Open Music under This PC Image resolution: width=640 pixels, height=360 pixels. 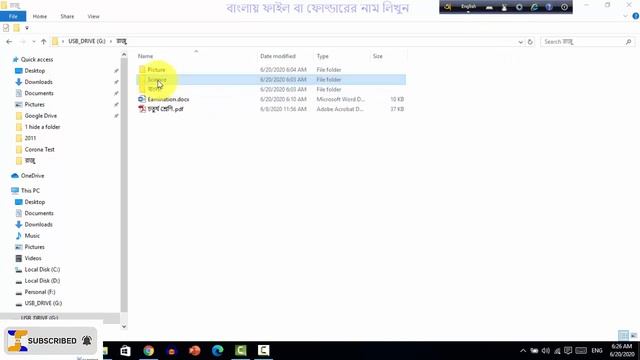(32, 236)
